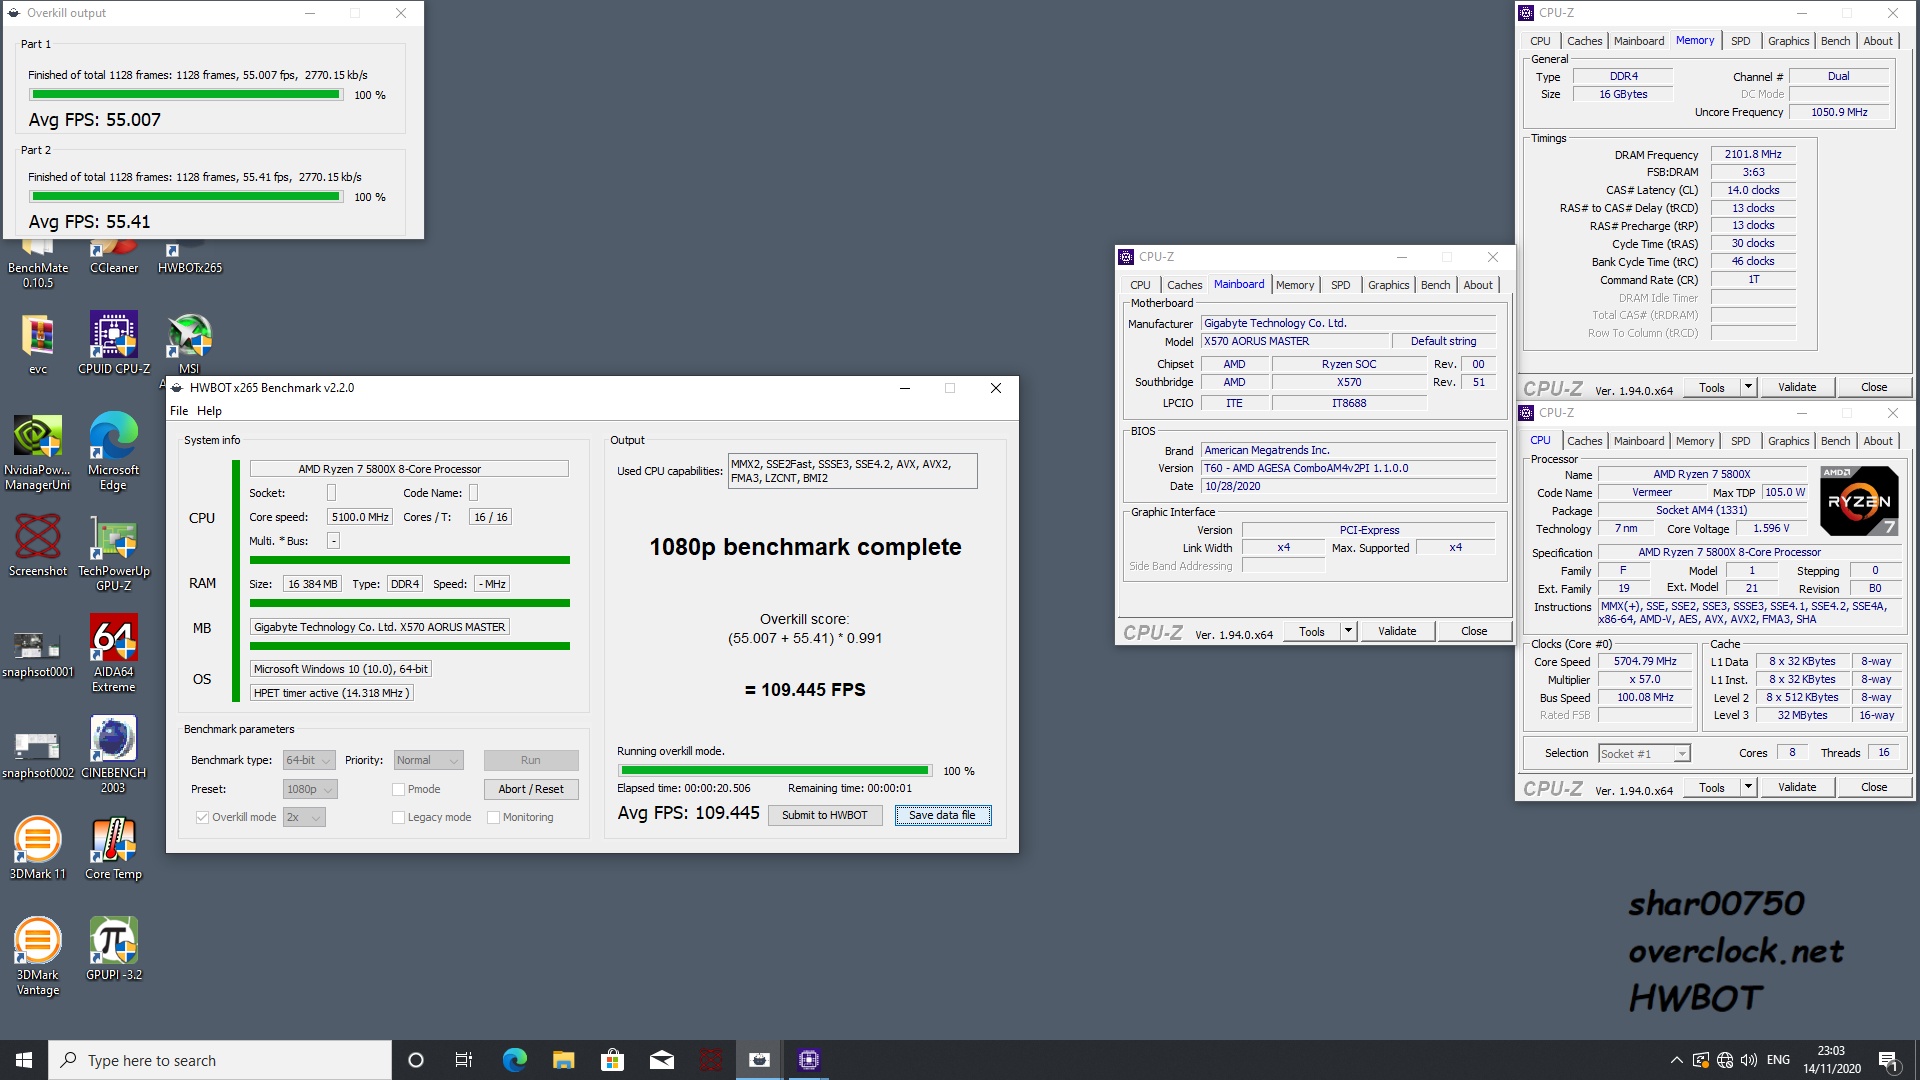Open Mail app from taskbar
Viewport: 1920px width, 1080px height.
pyautogui.click(x=662, y=1060)
